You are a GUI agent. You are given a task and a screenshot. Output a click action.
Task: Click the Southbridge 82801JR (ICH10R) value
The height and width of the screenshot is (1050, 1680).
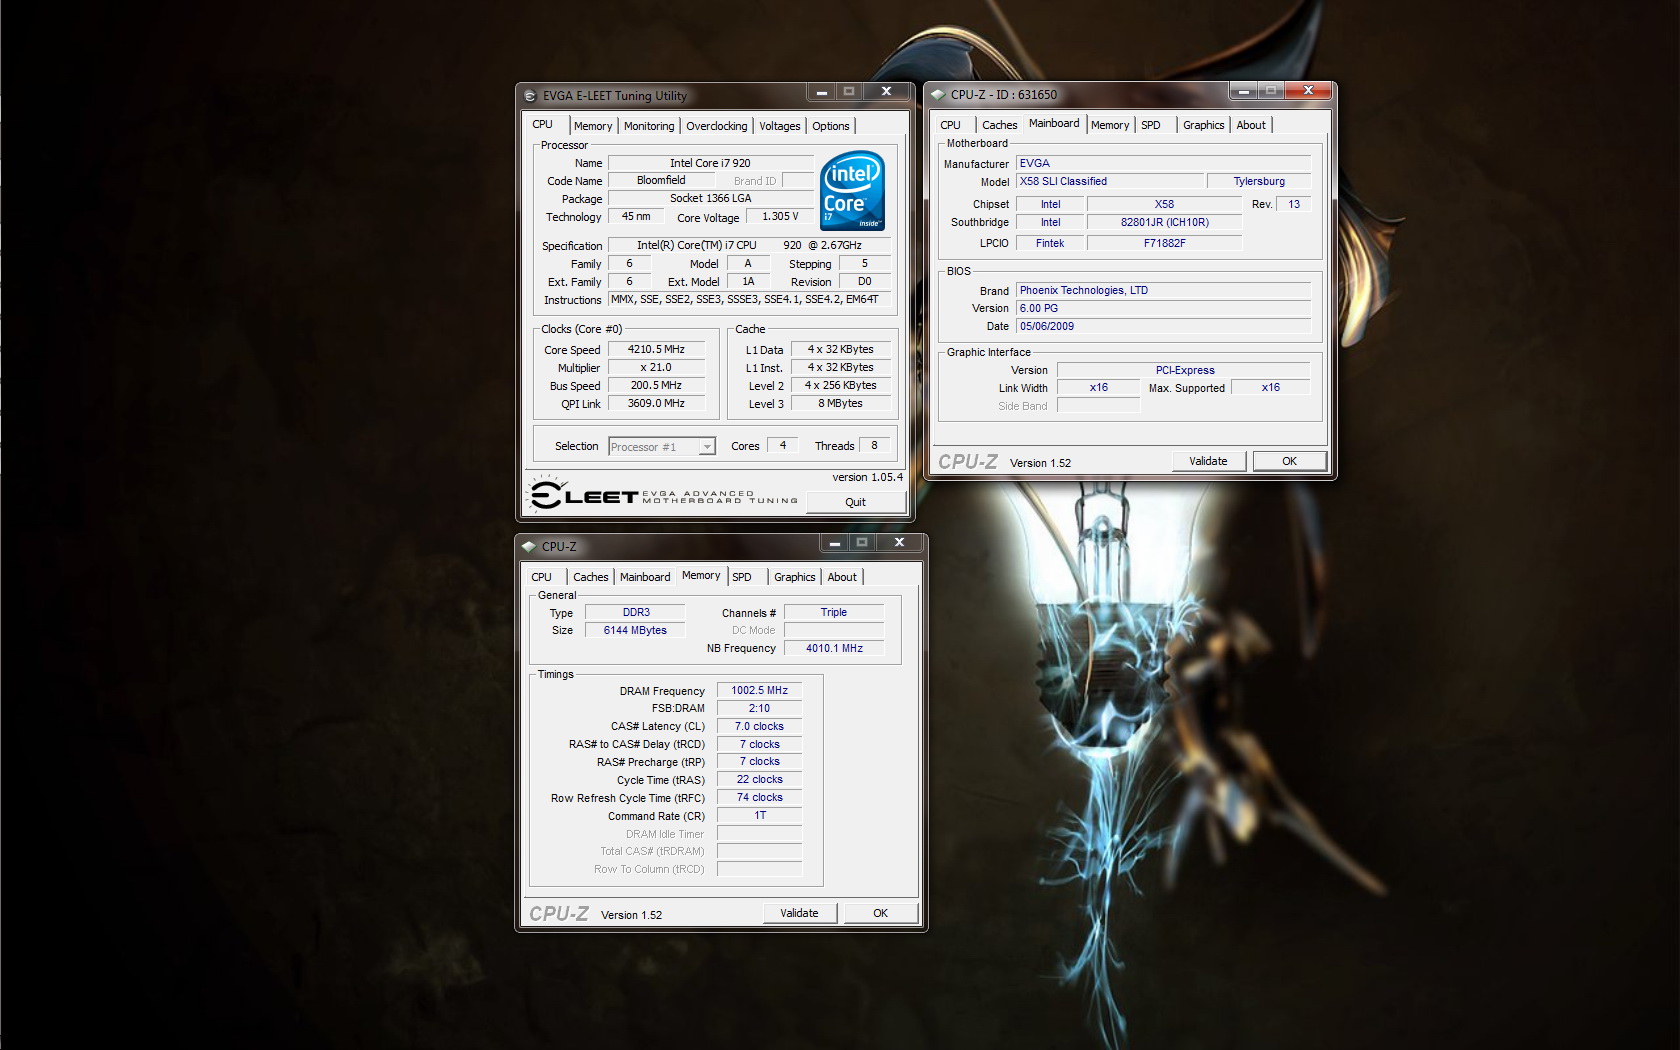click(1164, 223)
